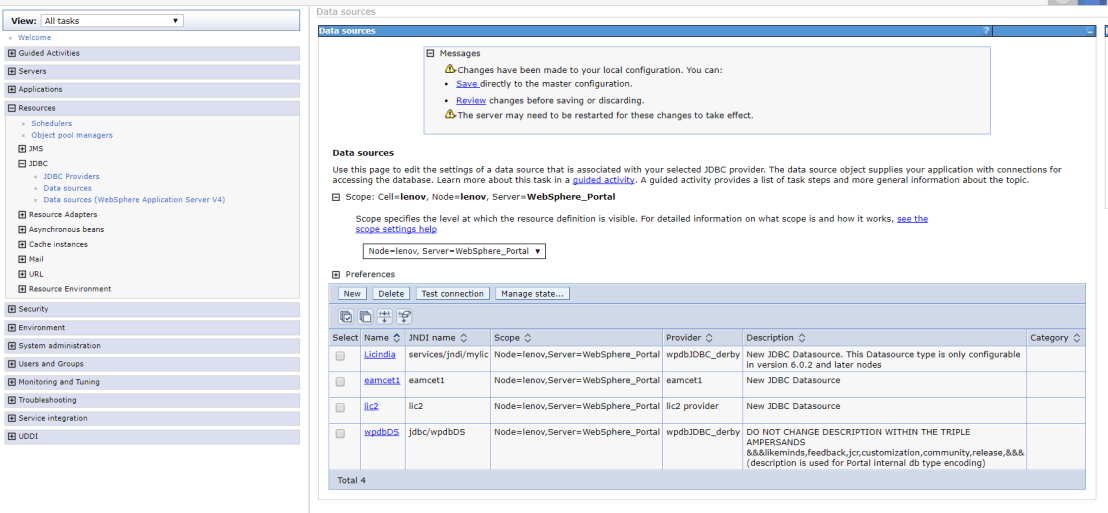Click the Clear Filter Value icon
1108x513 pixels.
pos(404,317)
